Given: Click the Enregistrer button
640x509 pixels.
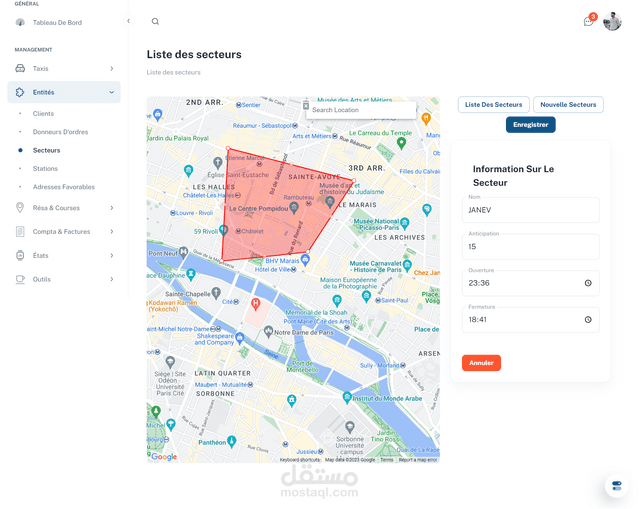Looking at the screenshot, I should point(531,124).
